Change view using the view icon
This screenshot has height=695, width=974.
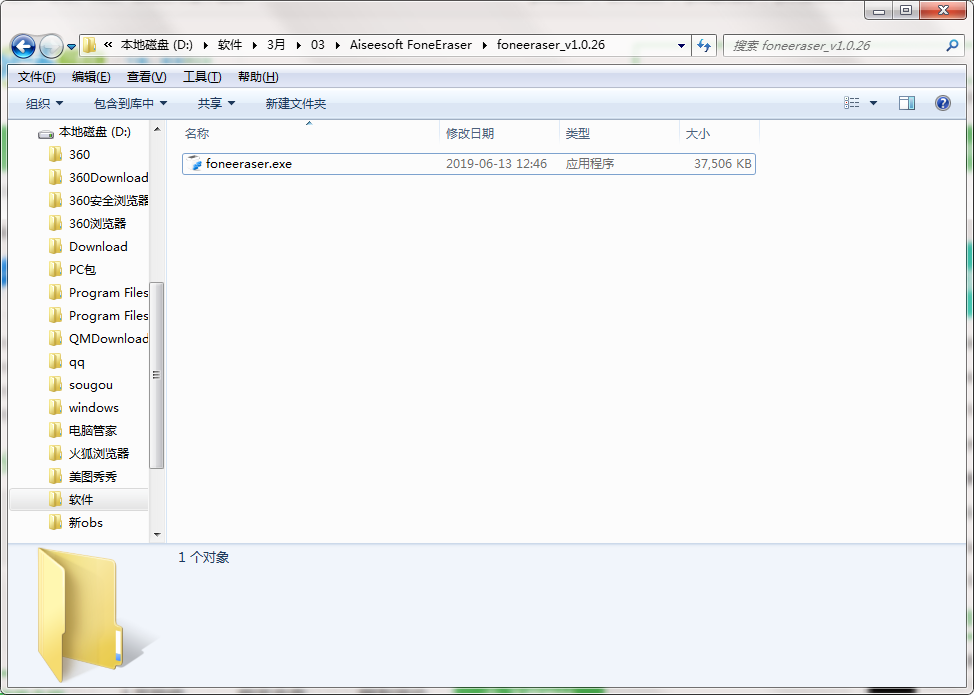[x=852, y=103]
